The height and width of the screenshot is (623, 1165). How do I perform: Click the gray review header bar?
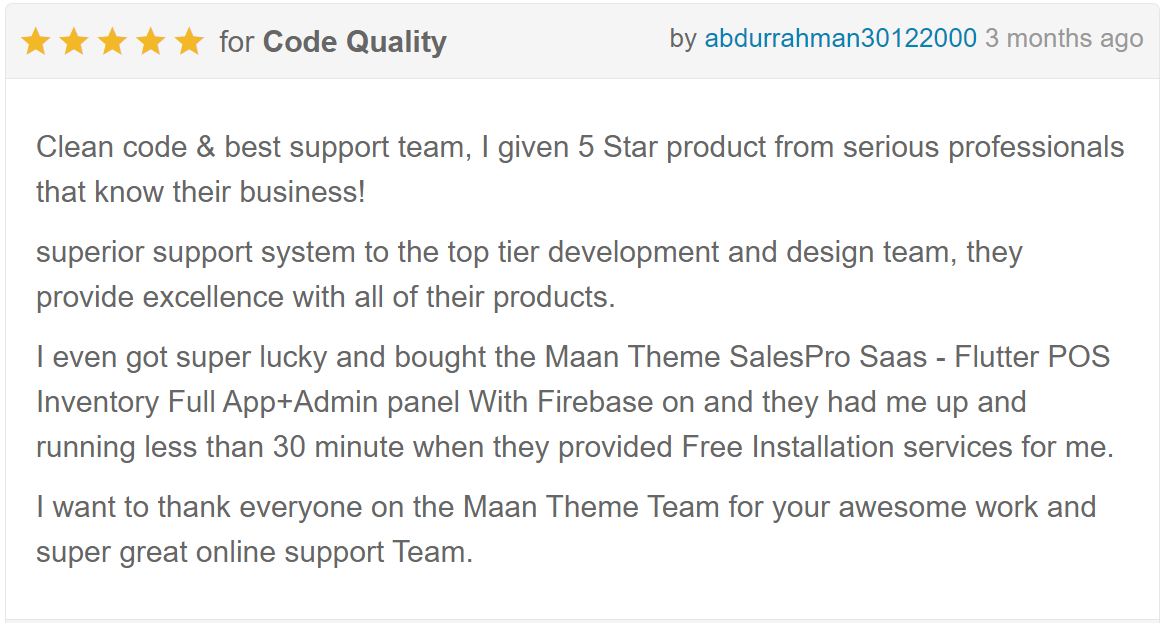[x=582, y=42]
